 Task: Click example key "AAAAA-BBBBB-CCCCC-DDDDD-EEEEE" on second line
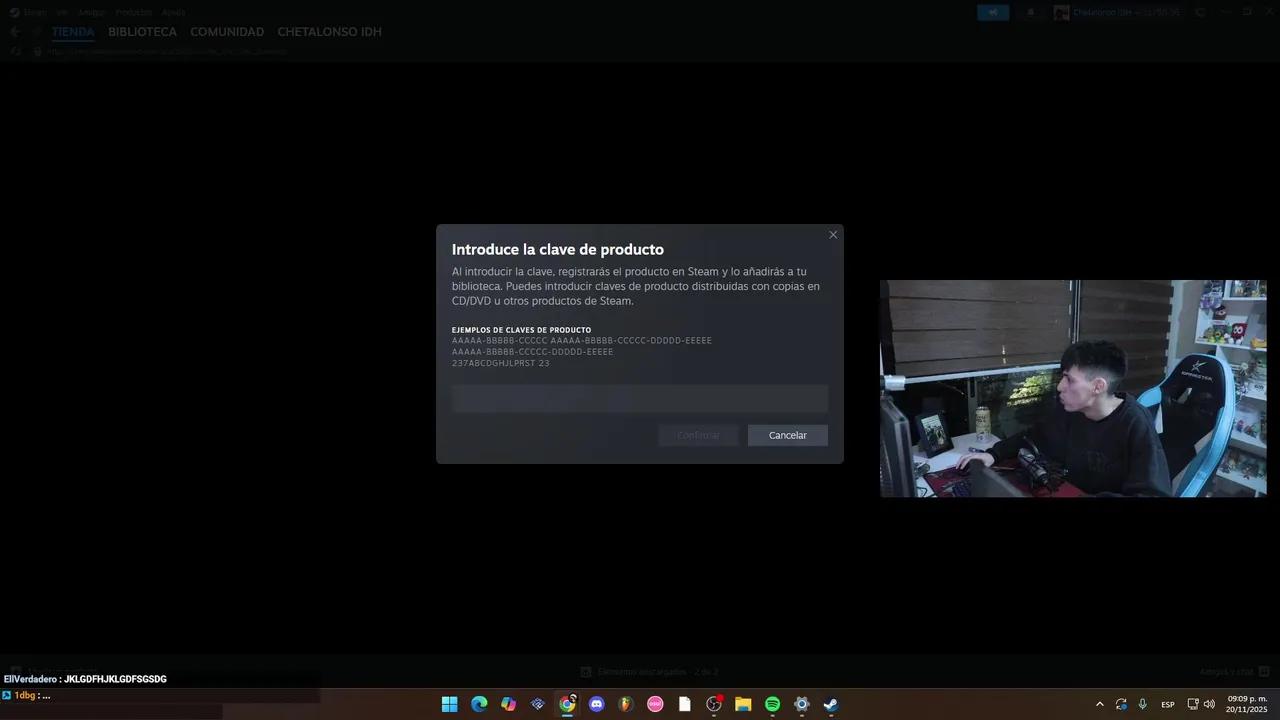pyautogui.click(x=532, y=352)
